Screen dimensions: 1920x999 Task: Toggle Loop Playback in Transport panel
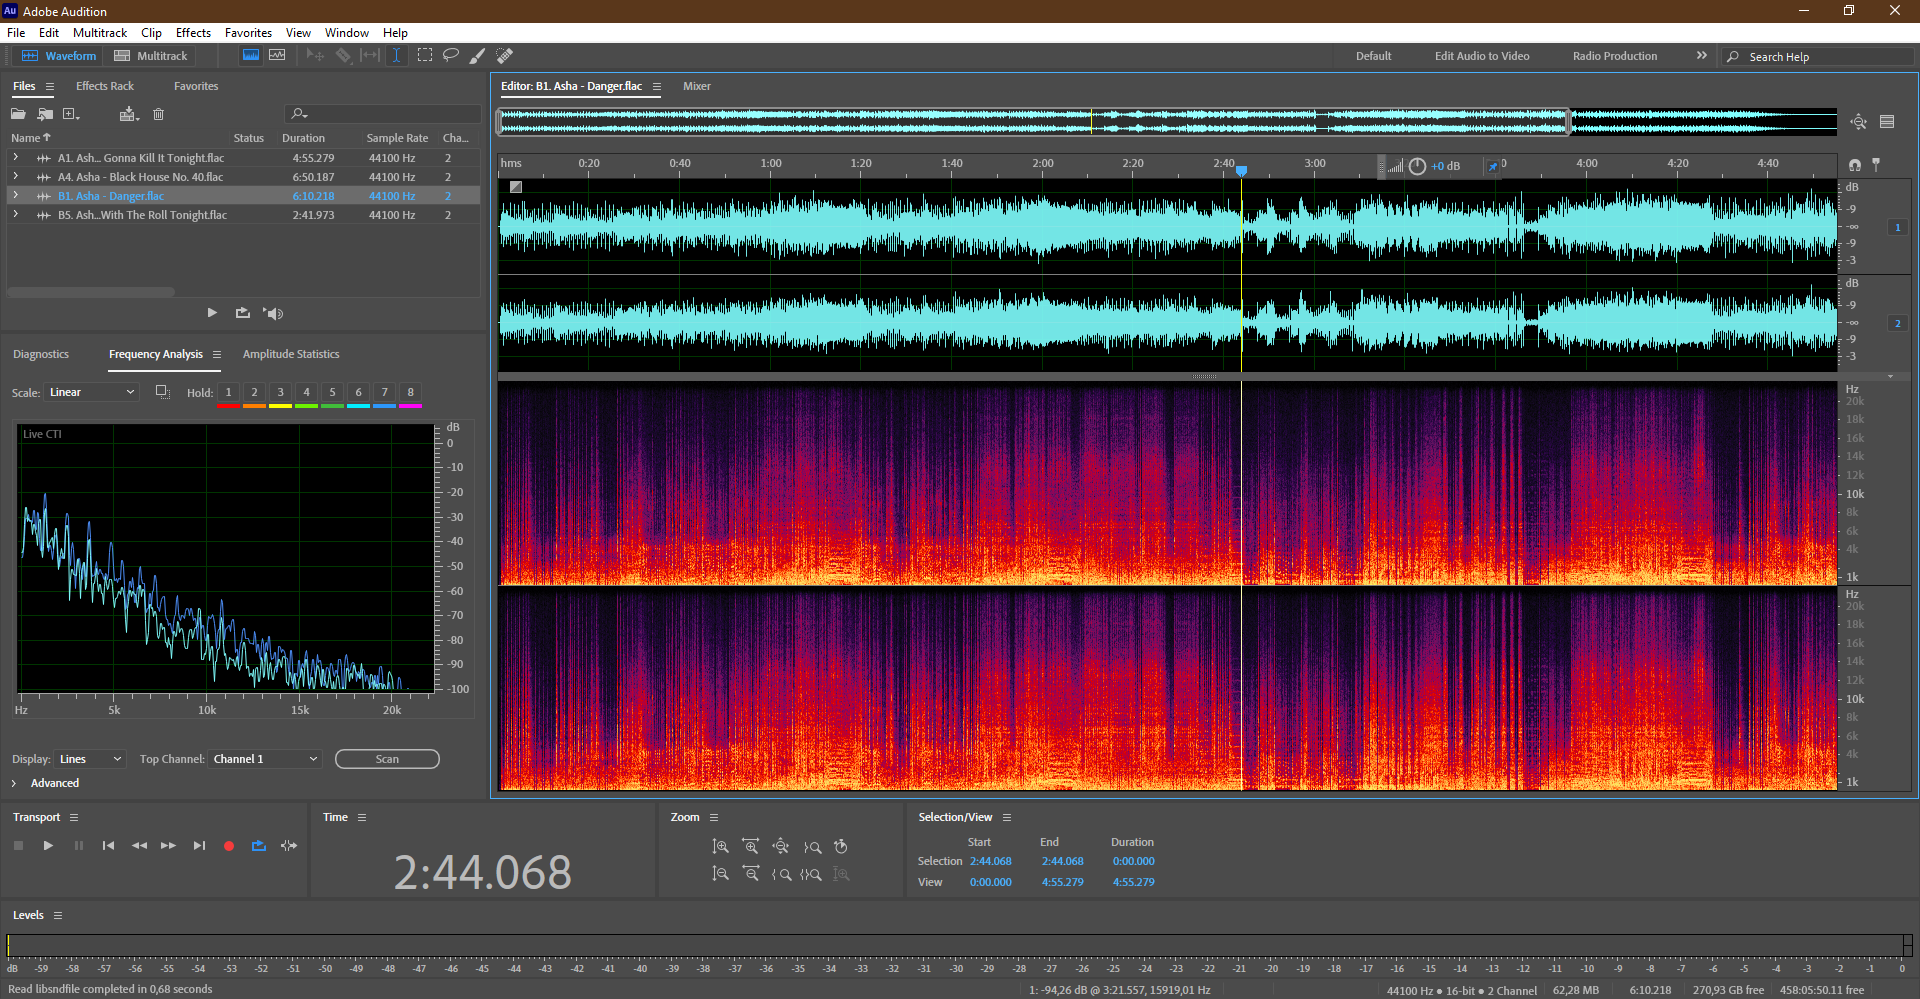[x=259, y=846]
